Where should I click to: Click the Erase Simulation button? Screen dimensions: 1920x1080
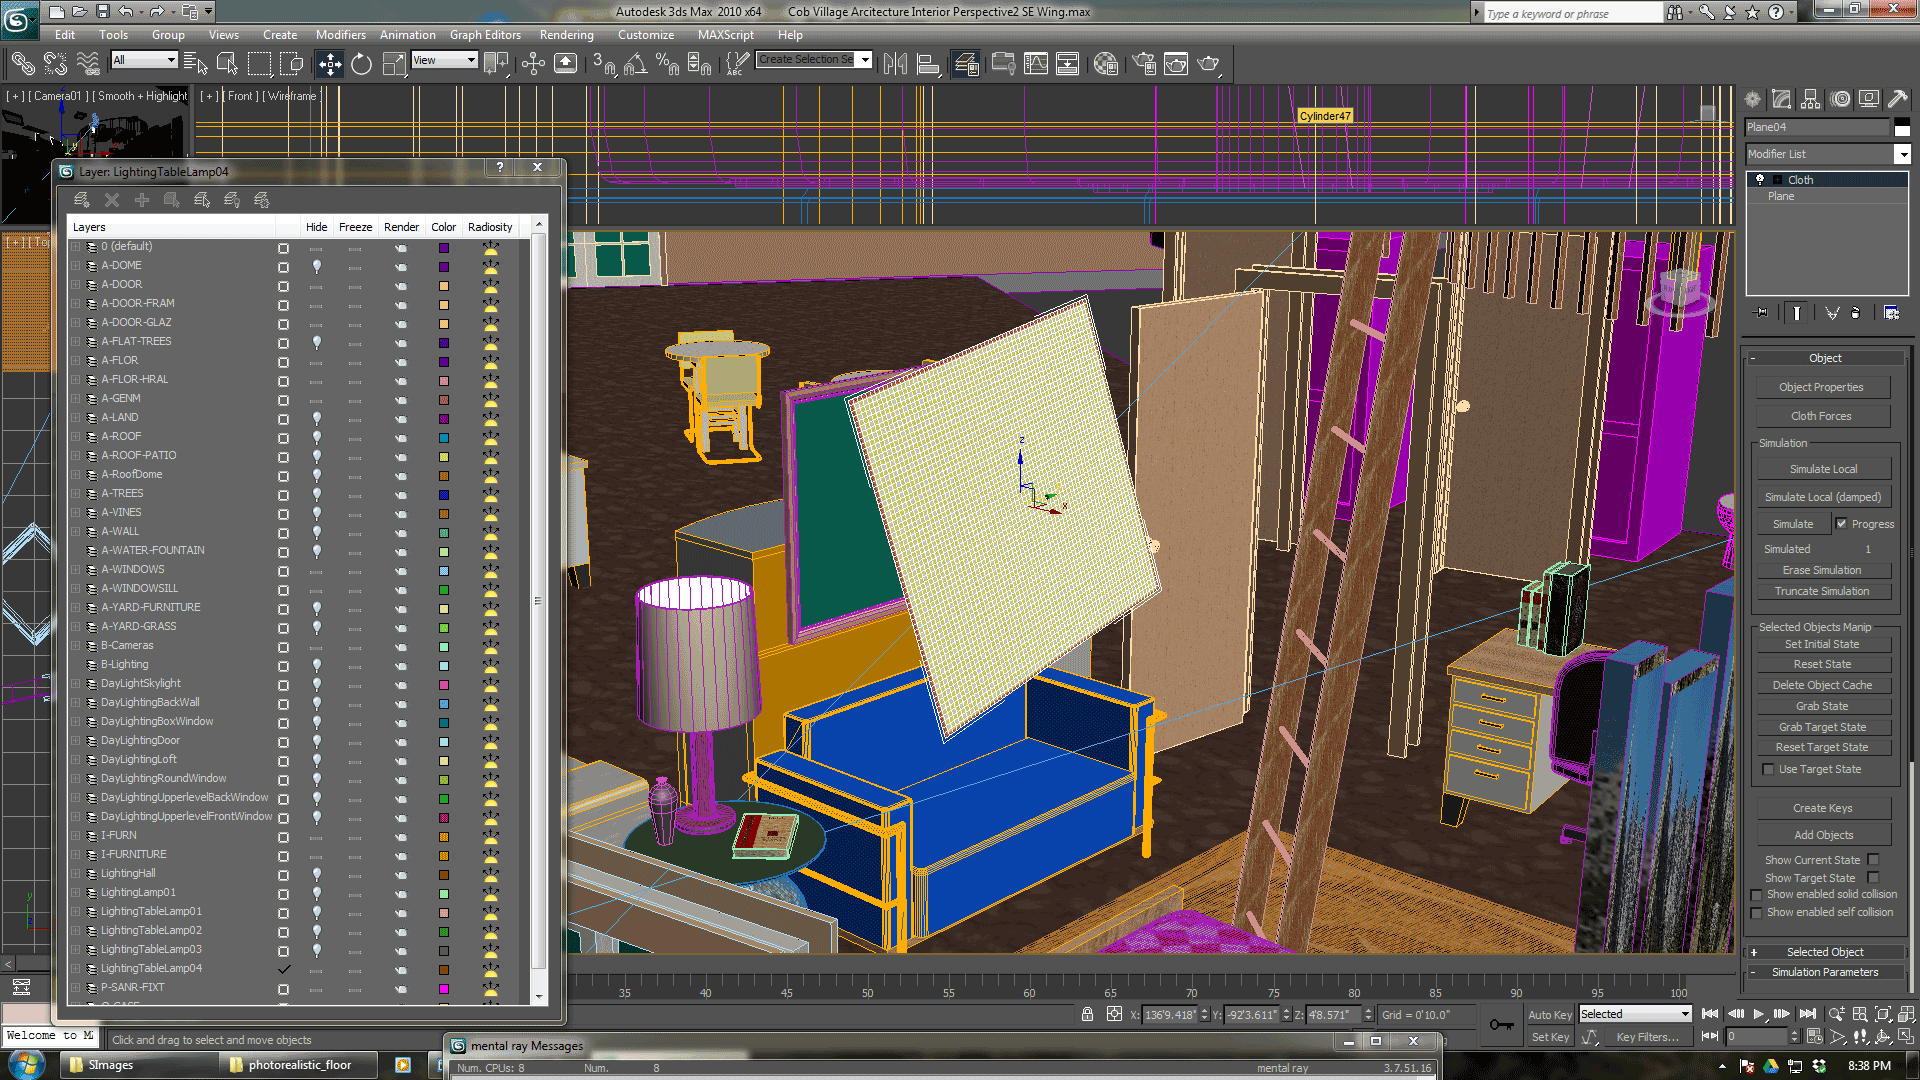pos(1822,570)
